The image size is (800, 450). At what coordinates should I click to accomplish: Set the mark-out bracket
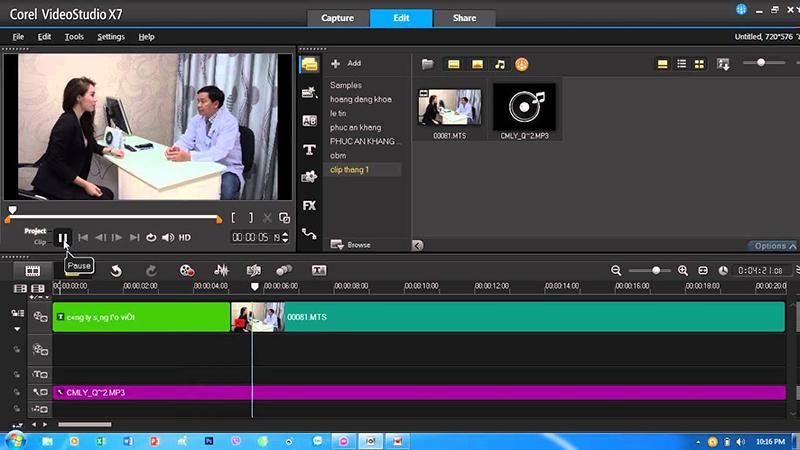(x=251, y=218)
